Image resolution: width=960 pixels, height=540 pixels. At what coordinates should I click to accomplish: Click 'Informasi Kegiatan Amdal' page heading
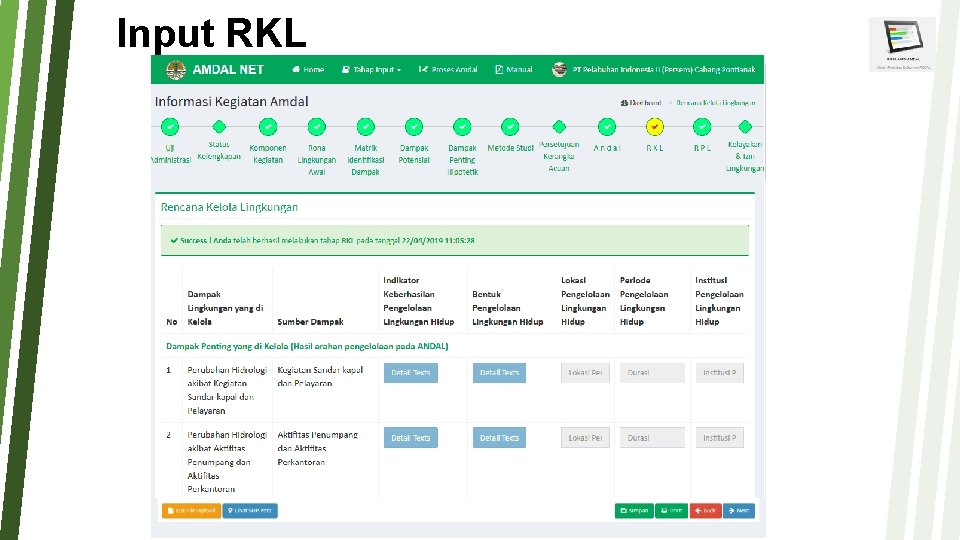click(231, 102)
